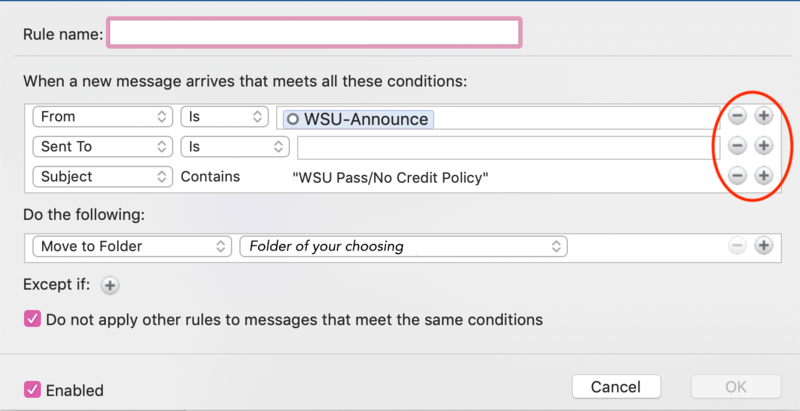The image size is (800, 411).
Task: Choose folder from Folder of your choosing
Action: tap(403, 246)
